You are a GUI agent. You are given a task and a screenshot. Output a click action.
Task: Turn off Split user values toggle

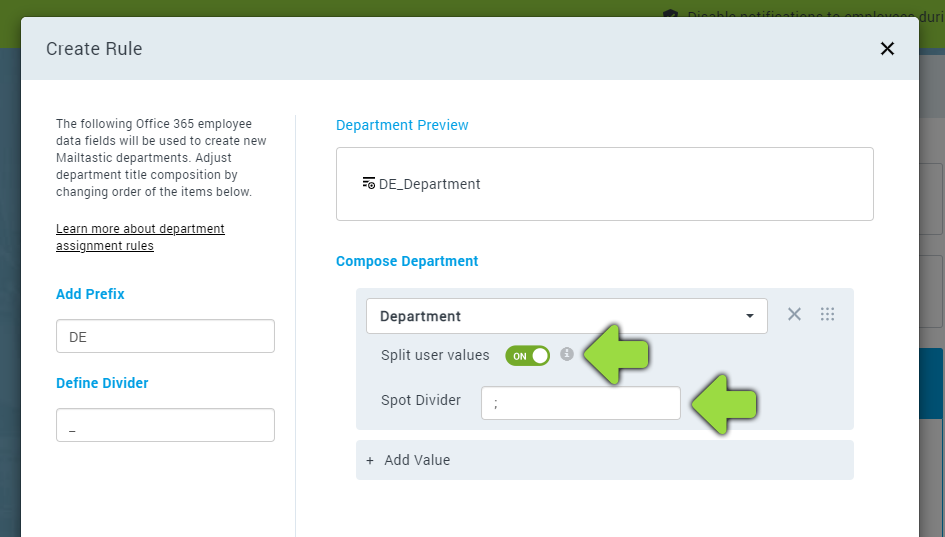527,356
